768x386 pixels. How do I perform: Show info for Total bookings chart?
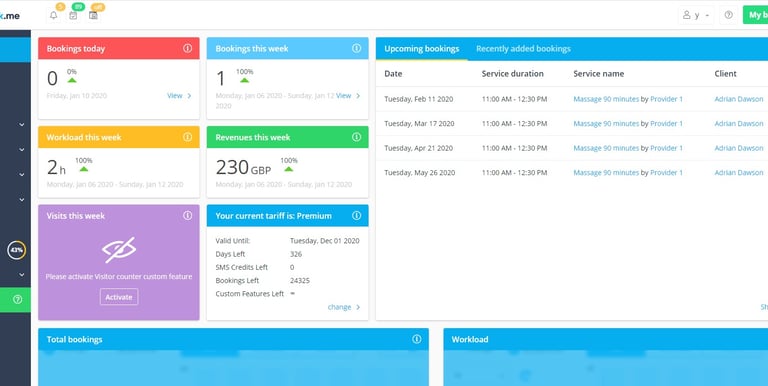coord(417,339)
